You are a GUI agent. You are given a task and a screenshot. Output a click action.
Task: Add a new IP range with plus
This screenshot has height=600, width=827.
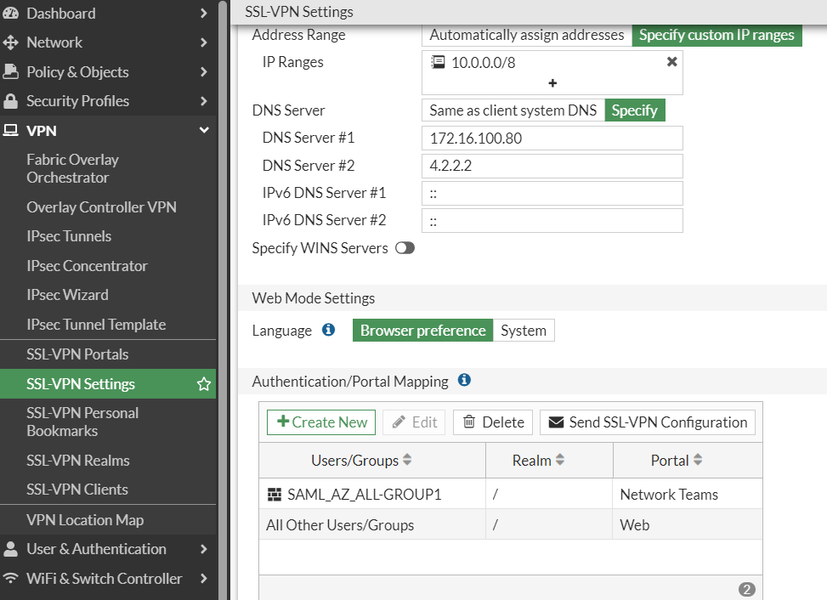click(552, 84)
